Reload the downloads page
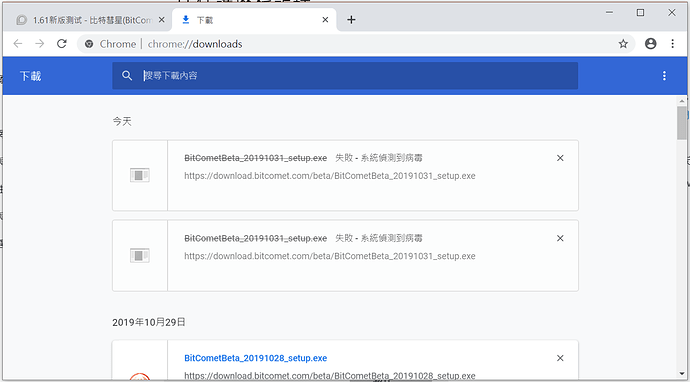The image size is (690, 382). tap(62, 44)
